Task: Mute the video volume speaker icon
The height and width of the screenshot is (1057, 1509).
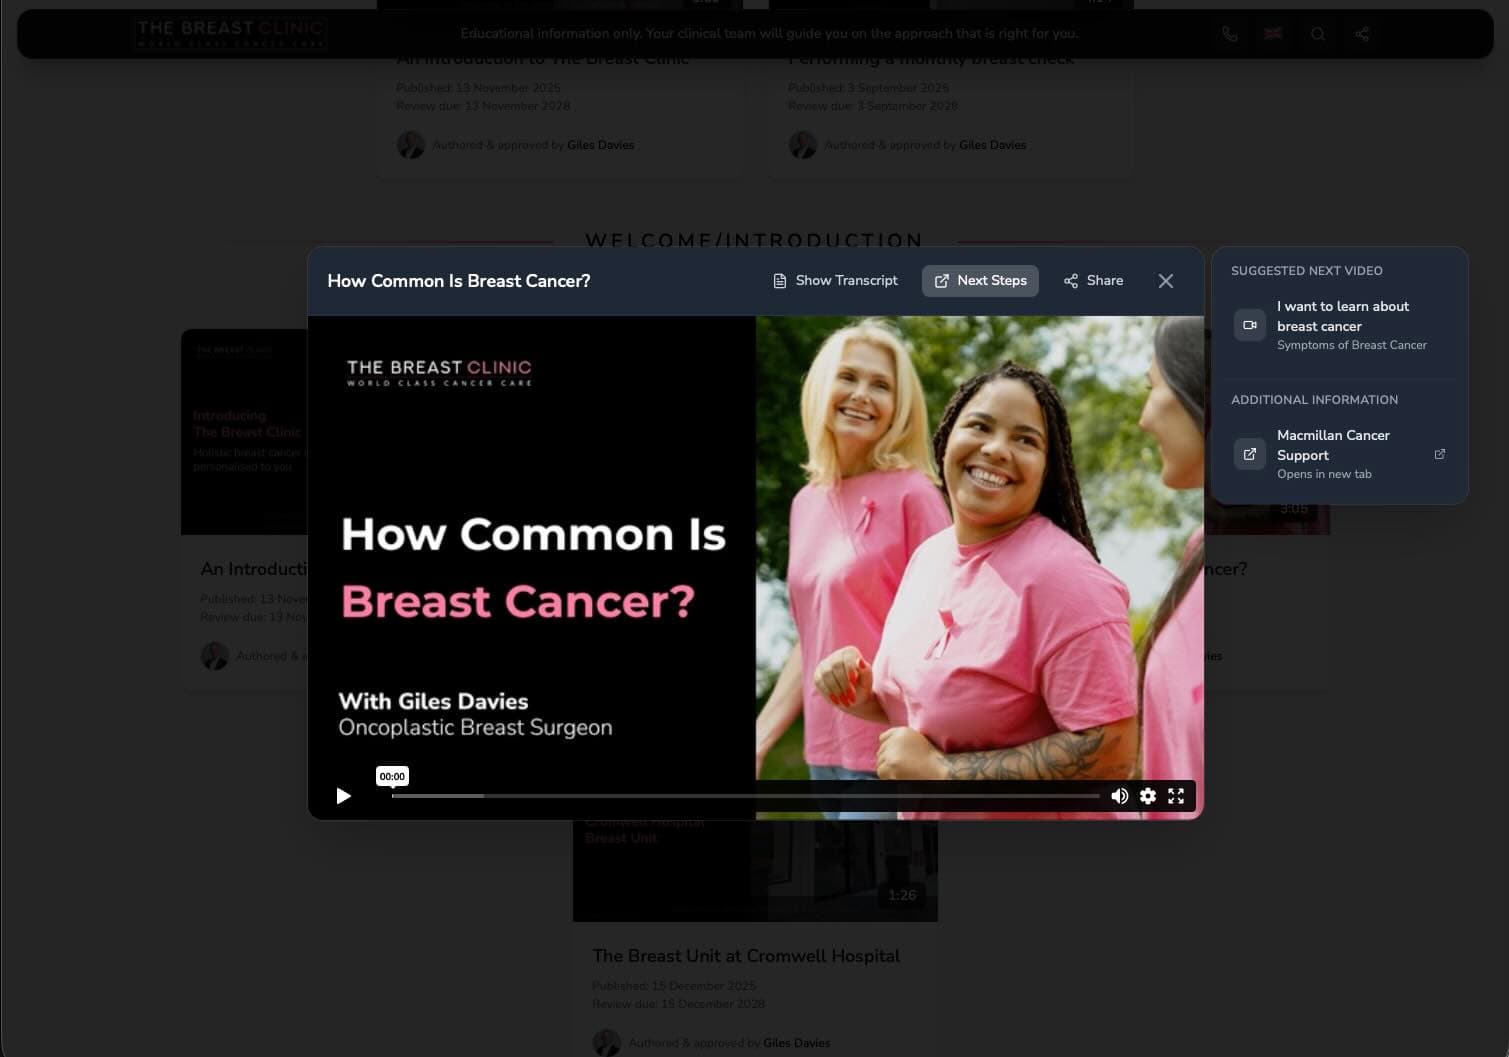Action: click(x=1119, y=796)
